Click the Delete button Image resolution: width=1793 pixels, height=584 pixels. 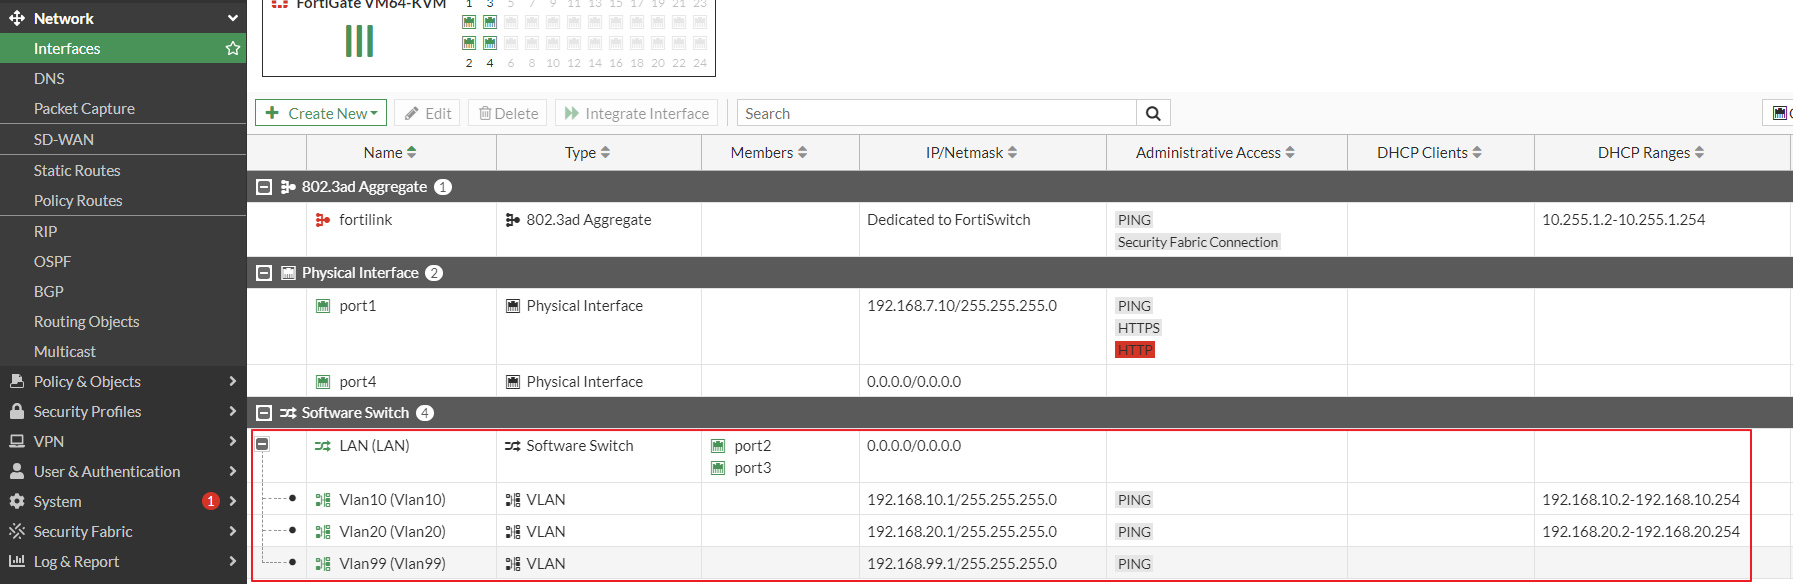pos(508,113)
